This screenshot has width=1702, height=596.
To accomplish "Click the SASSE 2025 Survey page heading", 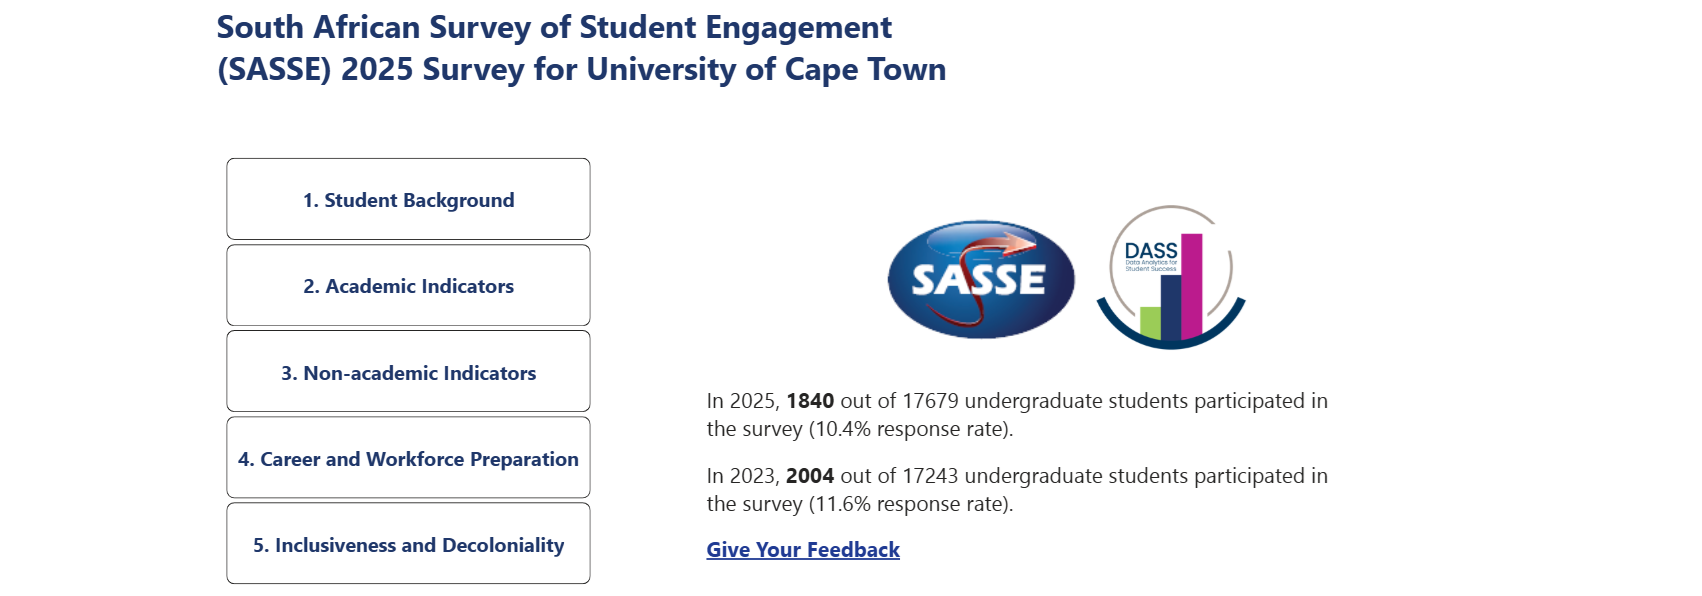I will pyautogui.click(x=581, y=48).
